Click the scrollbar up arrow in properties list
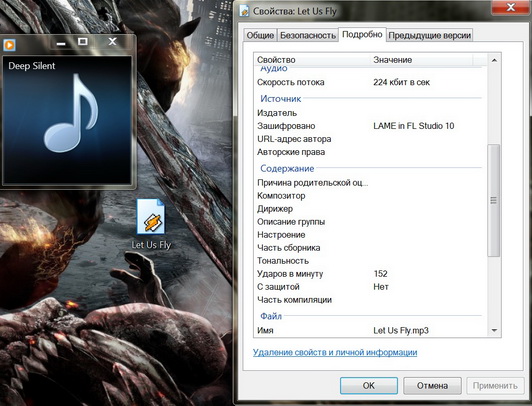 [x=494, y=60]
